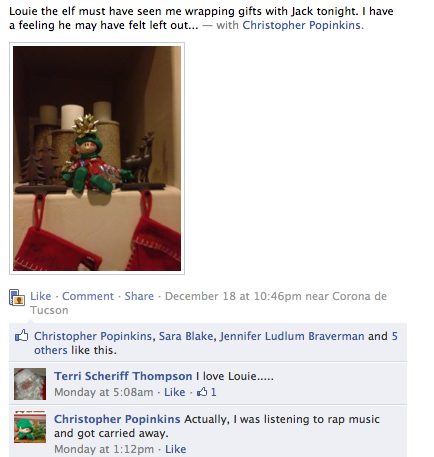Like Christopher's rap music comment
This screenshot has height=457, width=434.
[175, 449]
